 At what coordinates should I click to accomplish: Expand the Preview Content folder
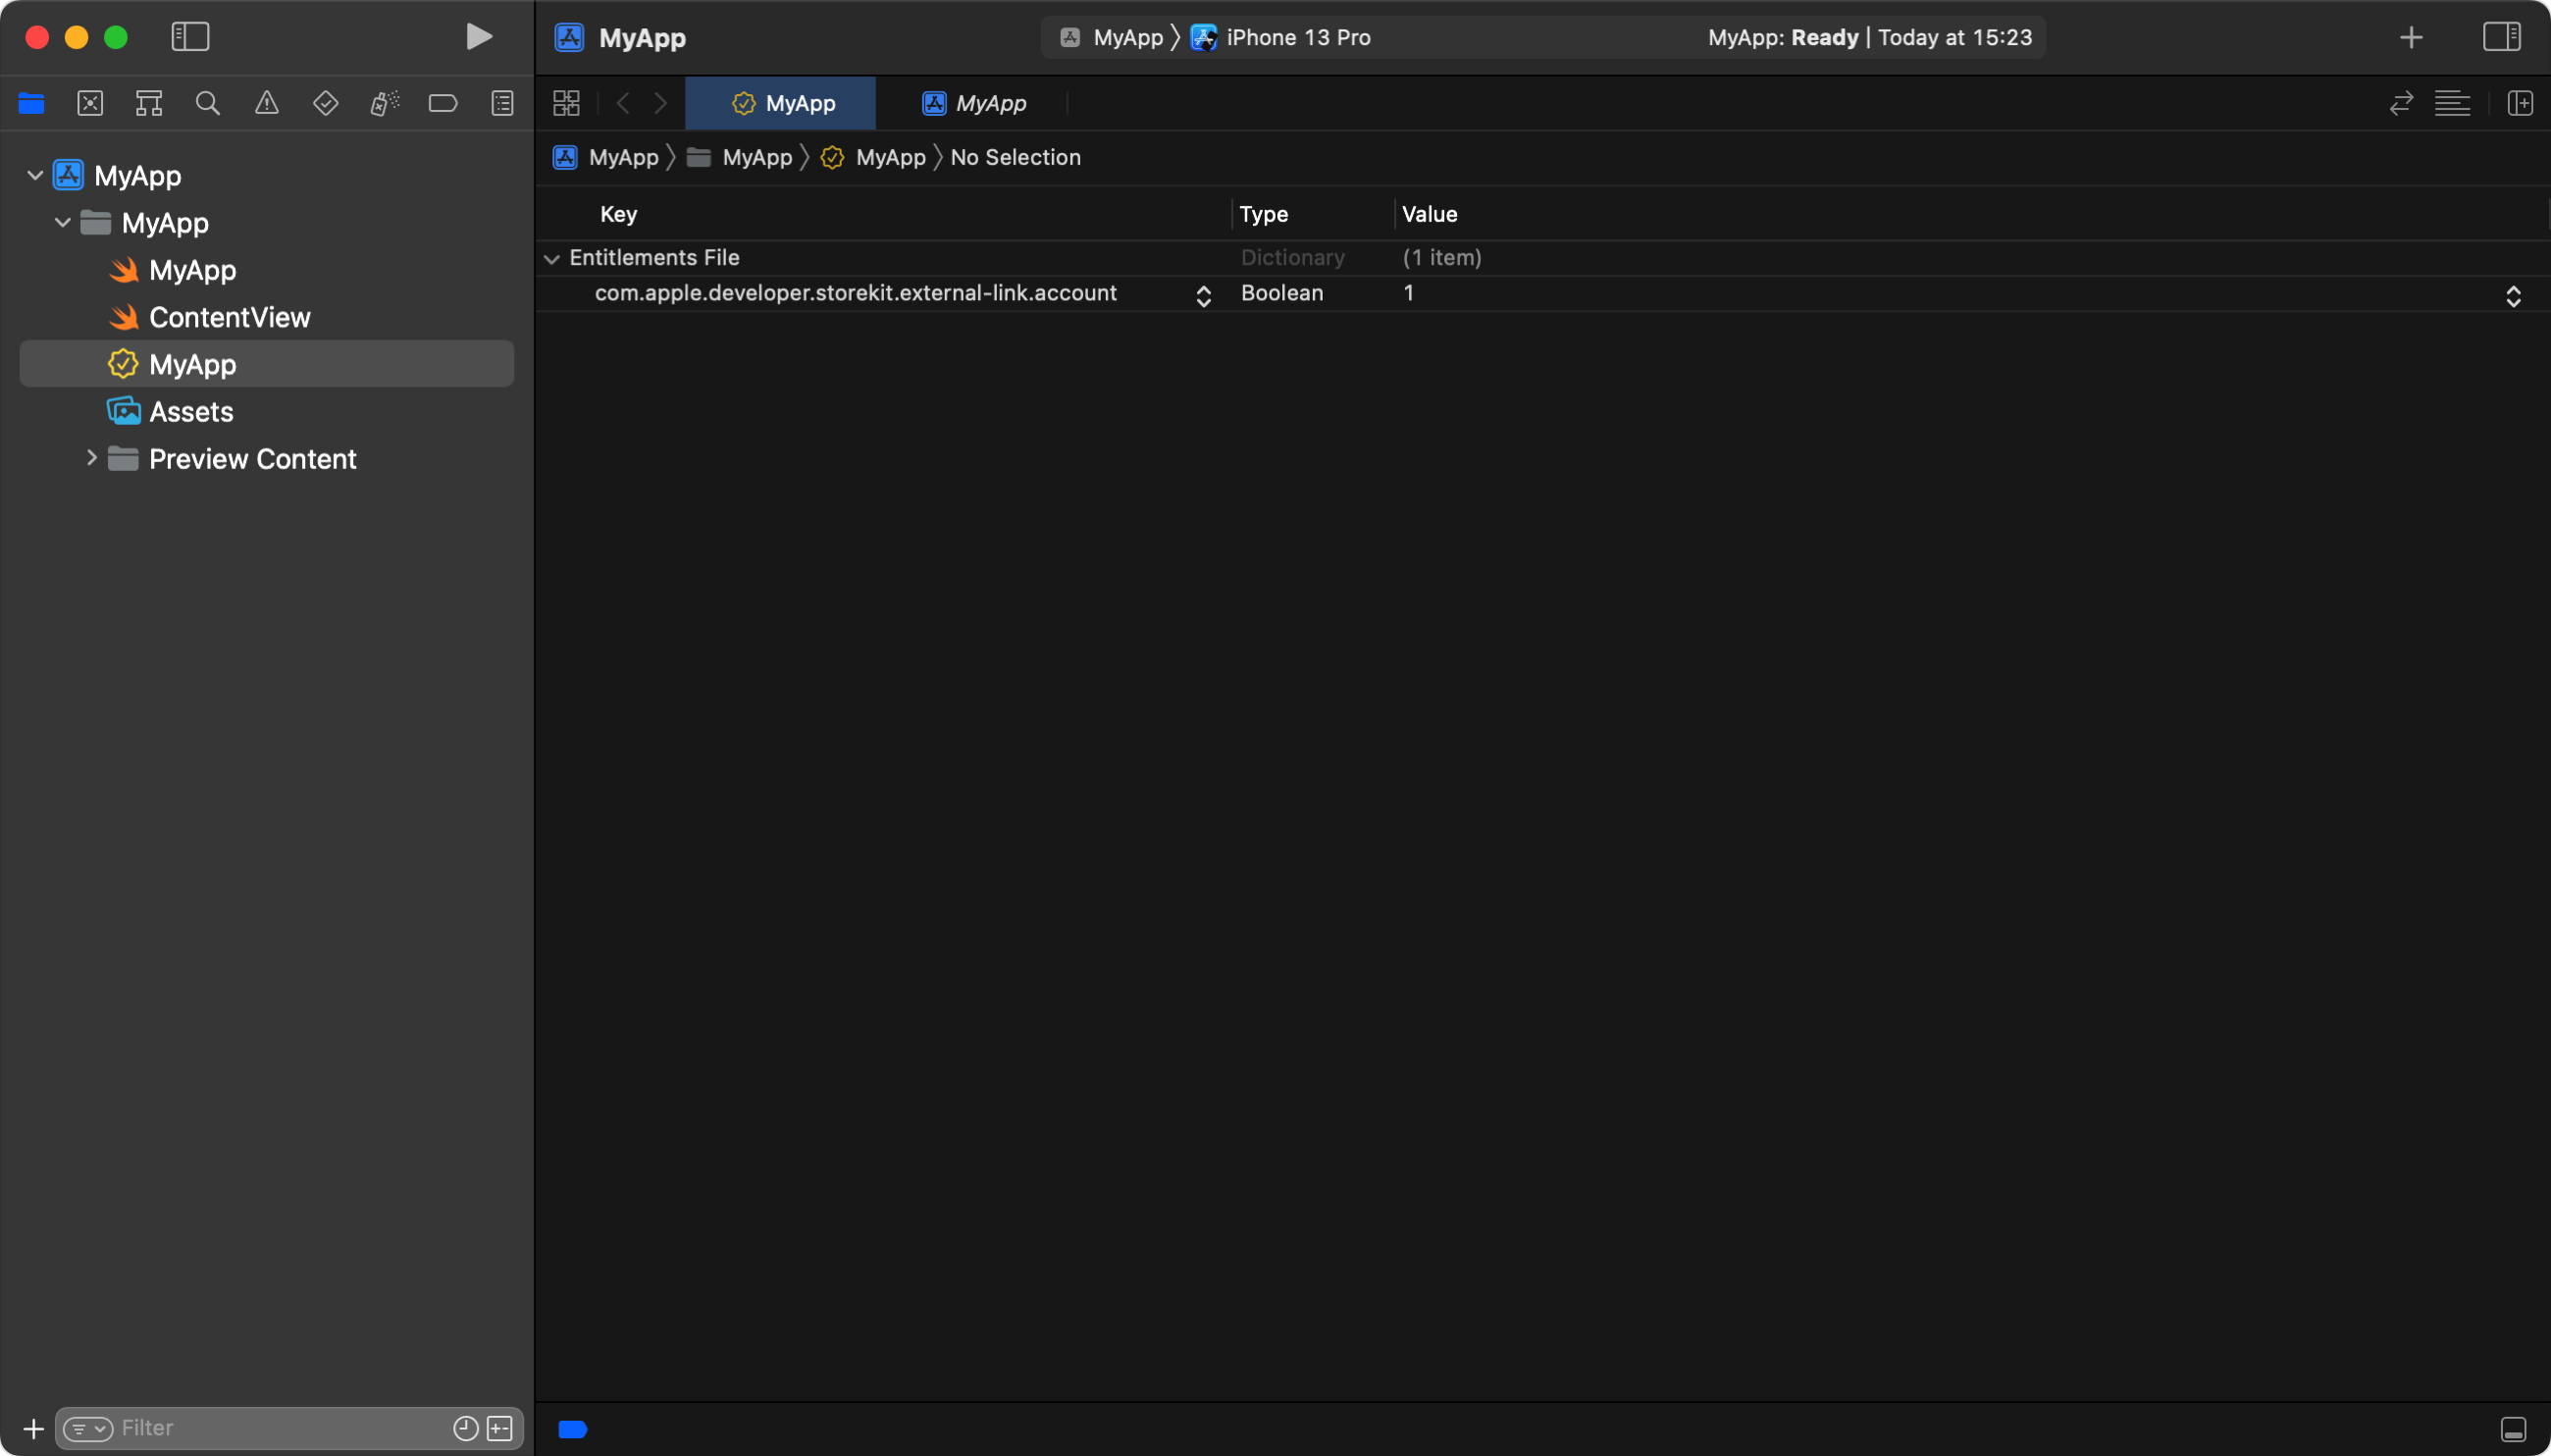coord(89,459)
